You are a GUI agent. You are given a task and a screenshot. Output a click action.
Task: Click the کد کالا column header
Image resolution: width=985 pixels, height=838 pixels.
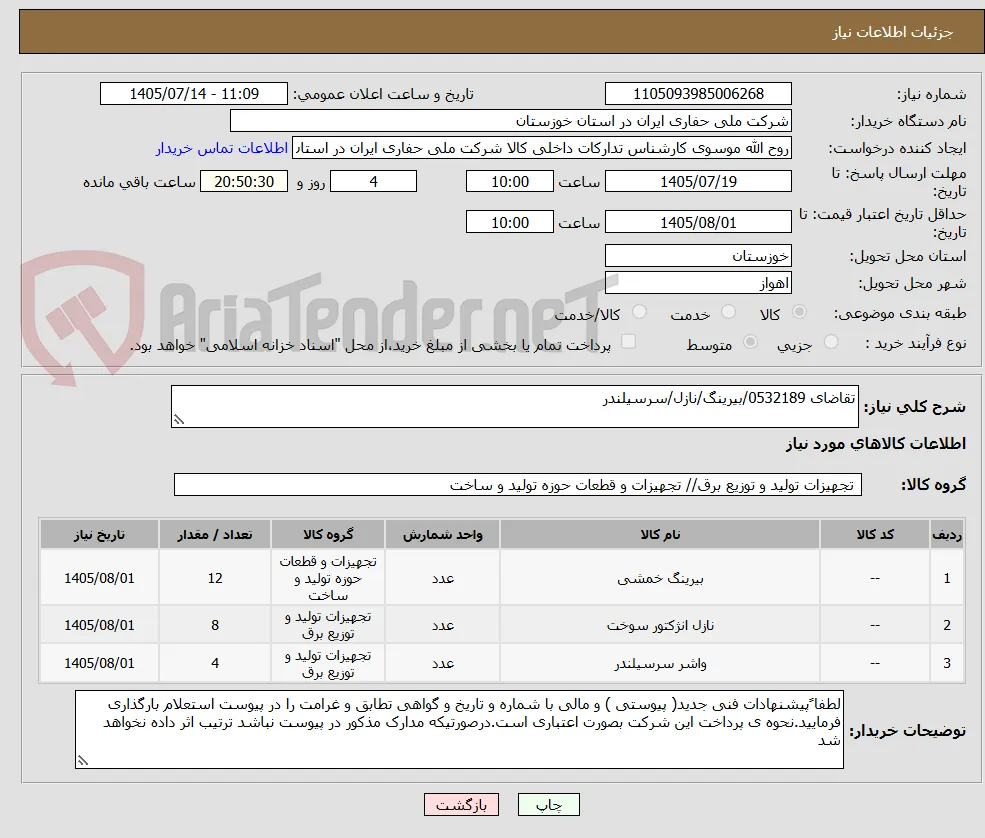[x=875, y=535]
